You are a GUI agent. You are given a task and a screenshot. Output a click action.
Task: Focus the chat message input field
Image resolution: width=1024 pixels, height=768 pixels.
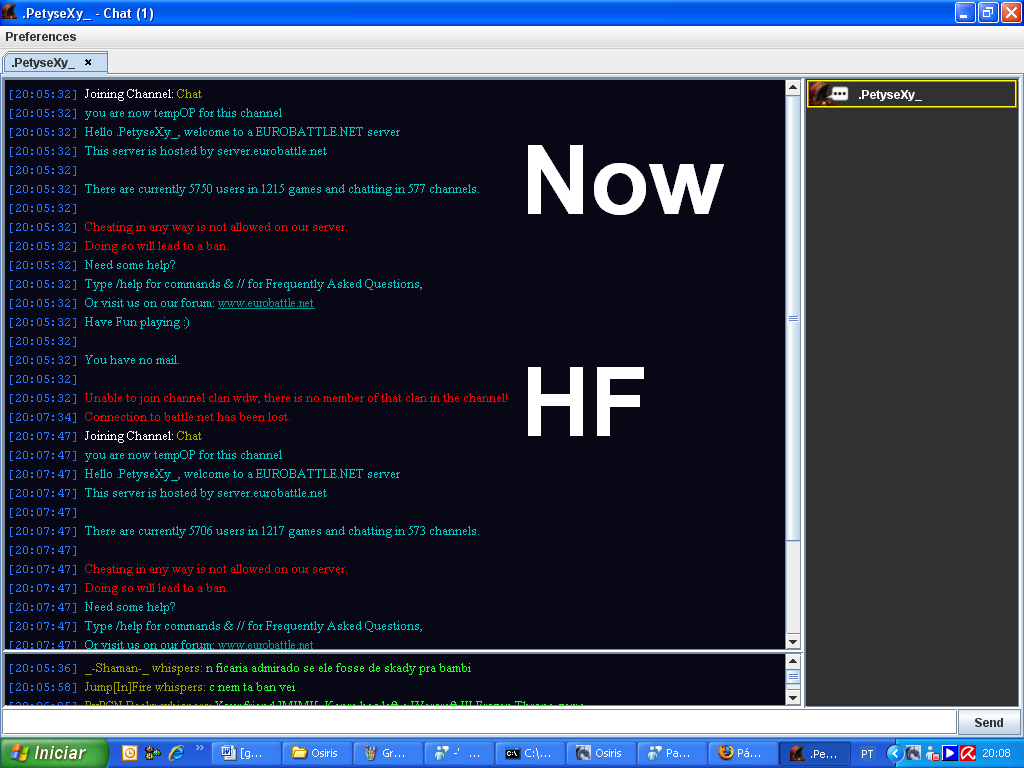tap(479, 722)
